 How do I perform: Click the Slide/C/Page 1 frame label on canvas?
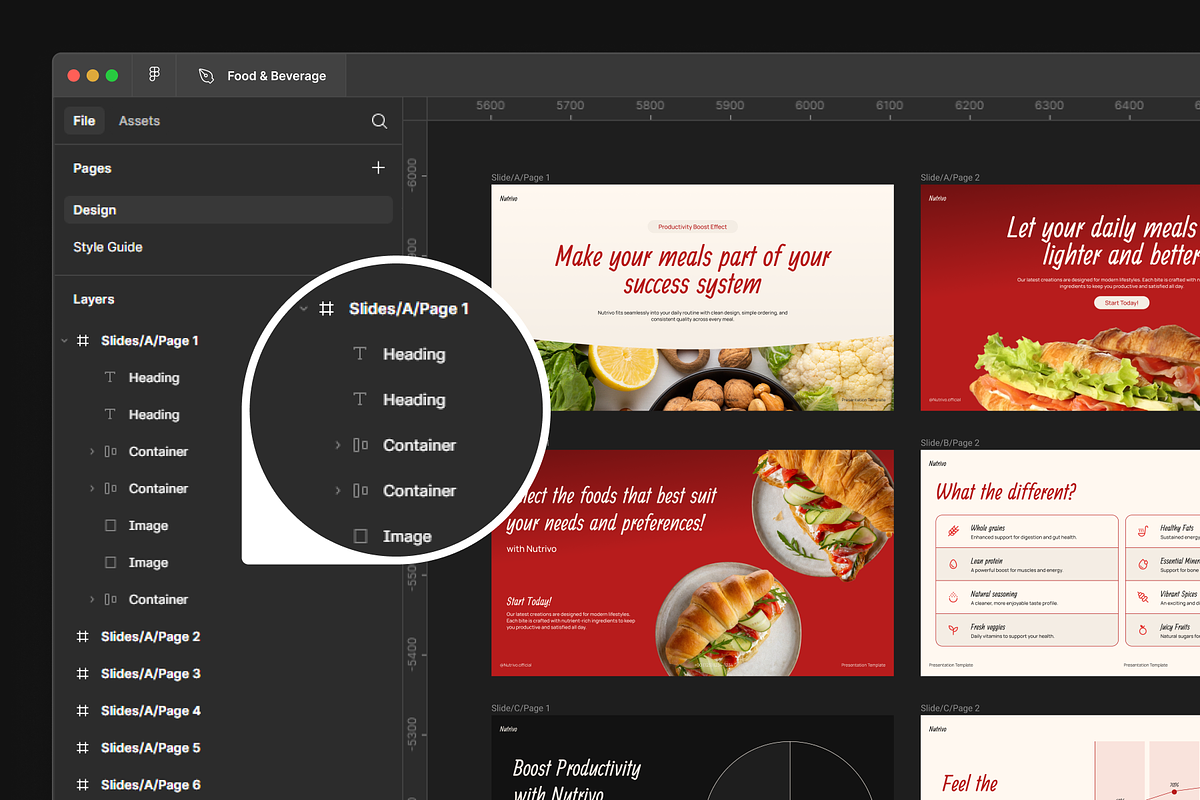[520, 708]
